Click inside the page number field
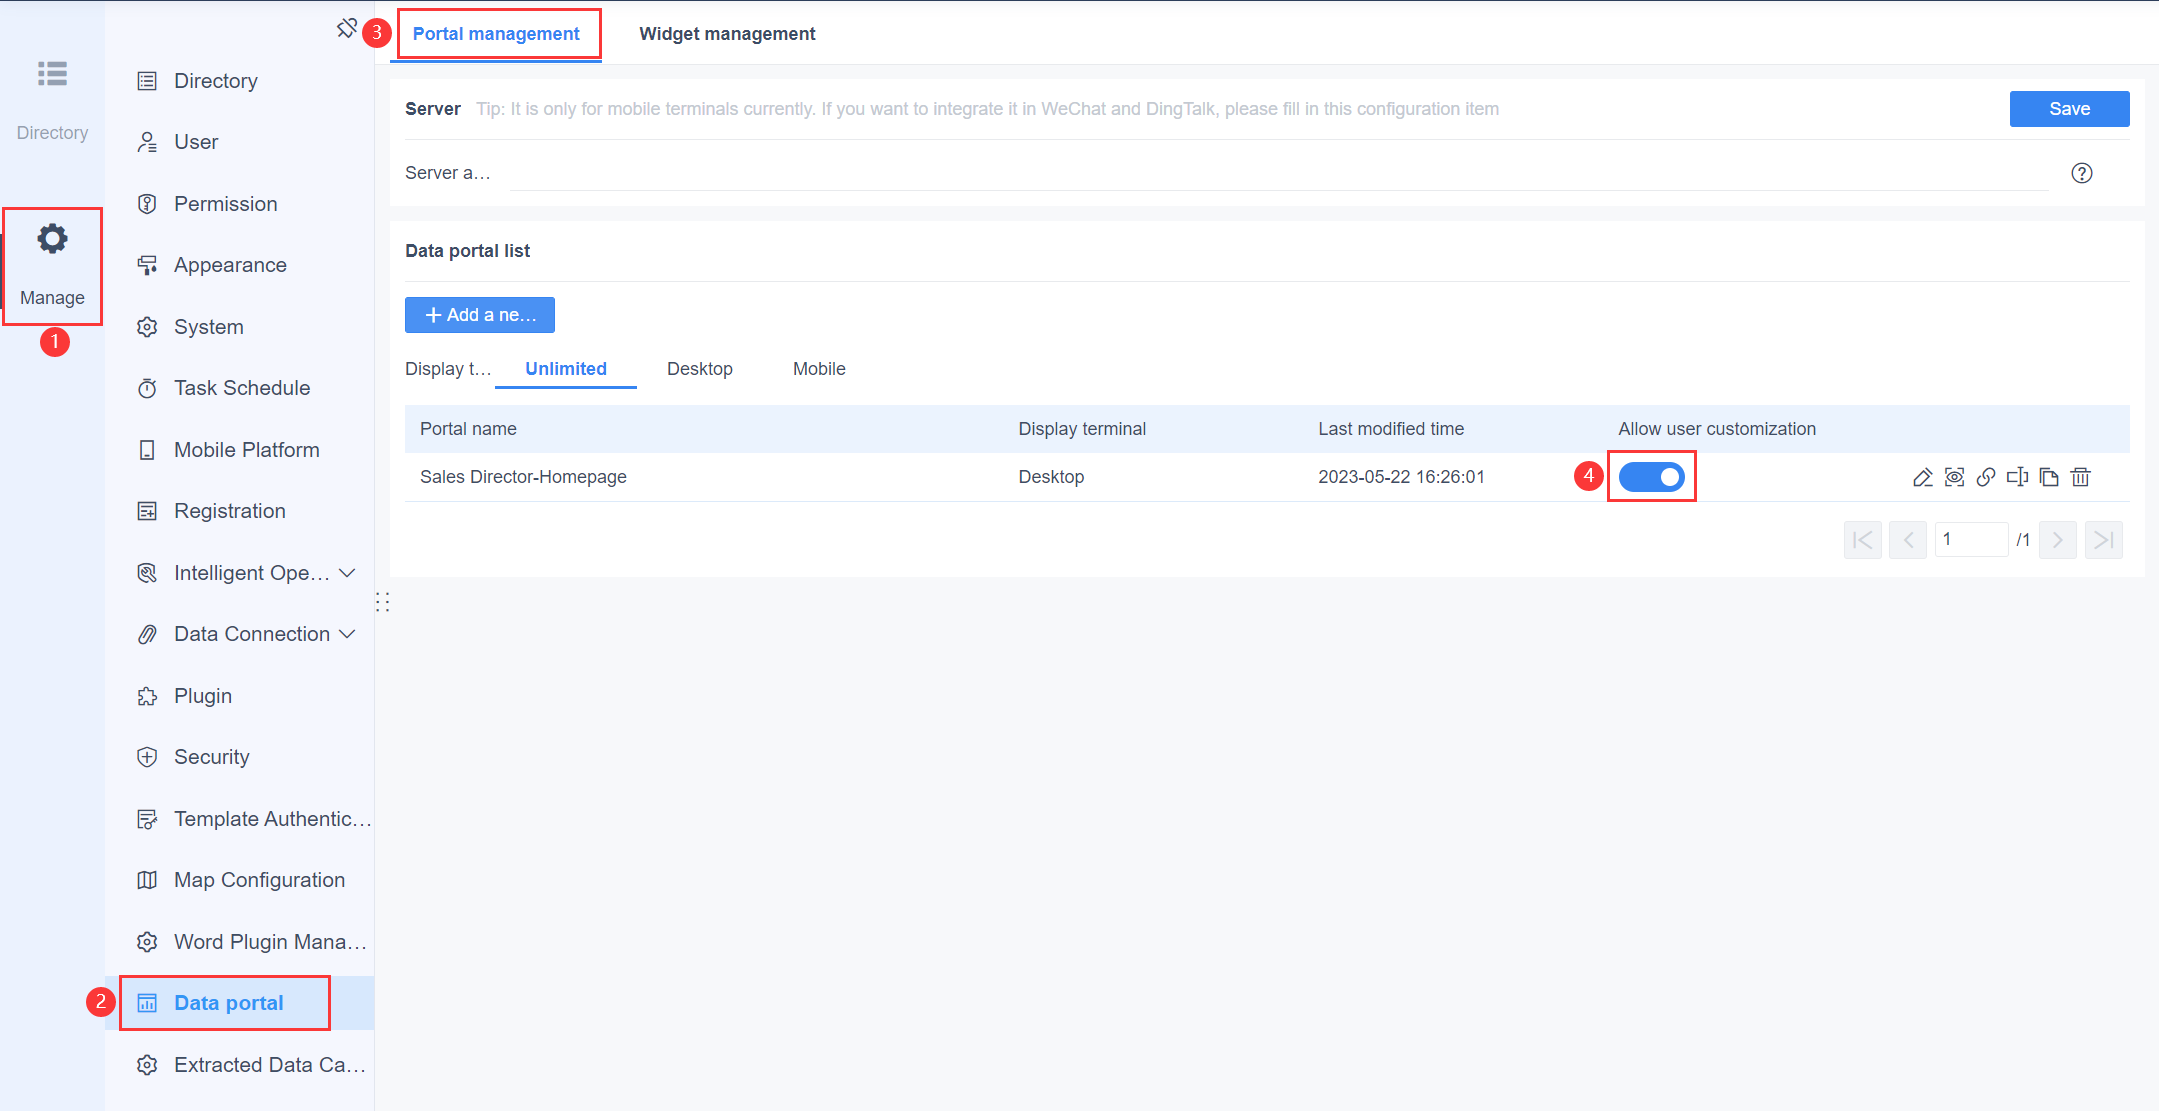This screenshot has width=2159, height=1111. [1971, 539]
